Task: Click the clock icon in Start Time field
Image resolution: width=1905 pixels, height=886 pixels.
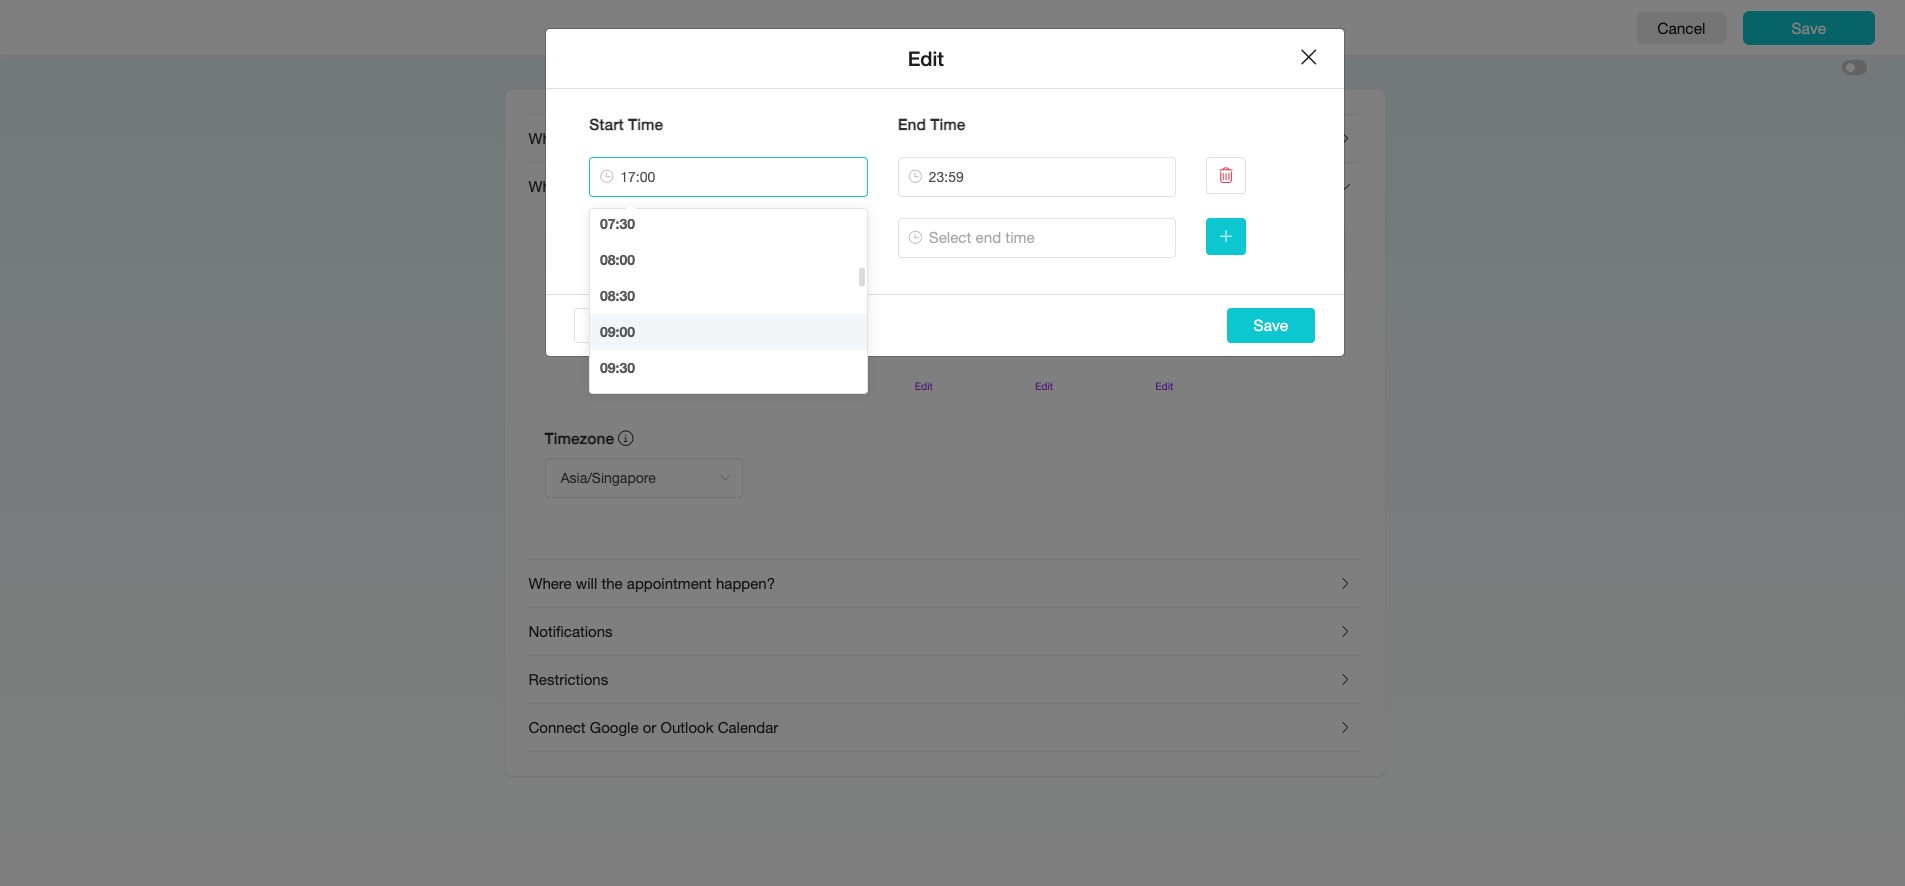Action: coord(606,177)
